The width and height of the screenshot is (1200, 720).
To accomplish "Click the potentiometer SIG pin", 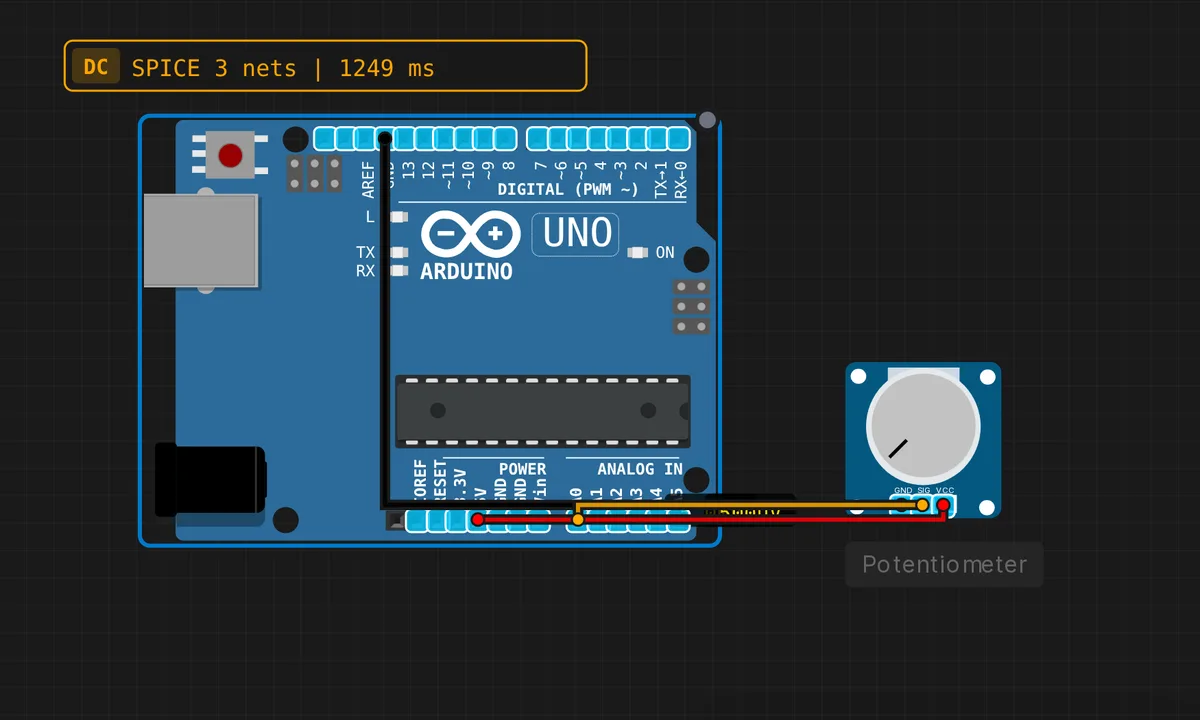I will 923,506.
